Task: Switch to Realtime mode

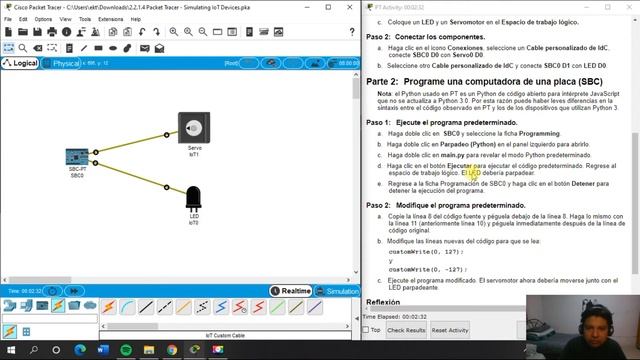Action: pyautogui.click(x=291, y=291)
